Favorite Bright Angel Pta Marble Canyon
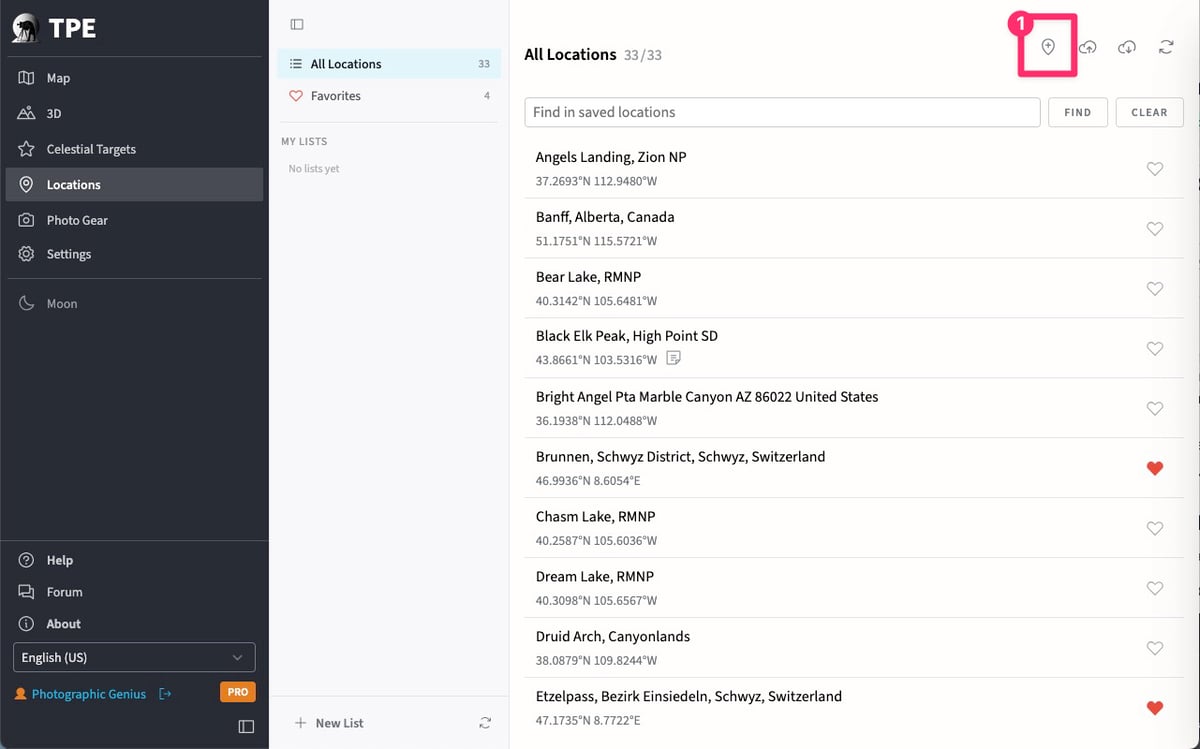 pyautogui.click(x=1154, y=409)
